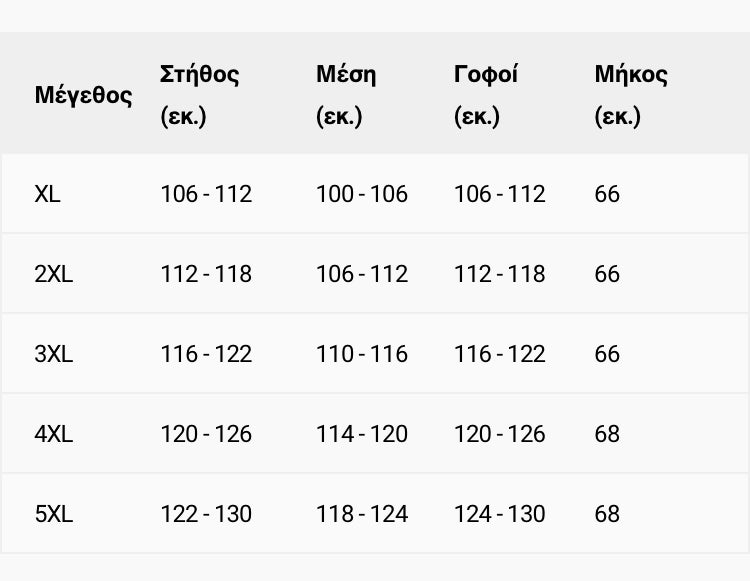Click 5XL hips value 124 - 130

point(500,514)
